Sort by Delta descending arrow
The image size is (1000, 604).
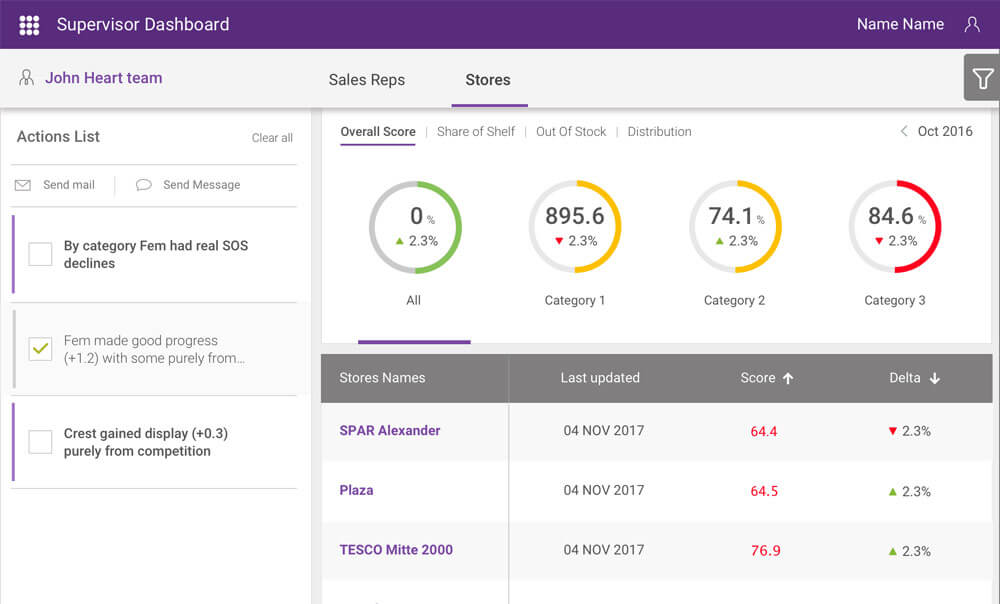pyautogui.click(x=934, y=378)
